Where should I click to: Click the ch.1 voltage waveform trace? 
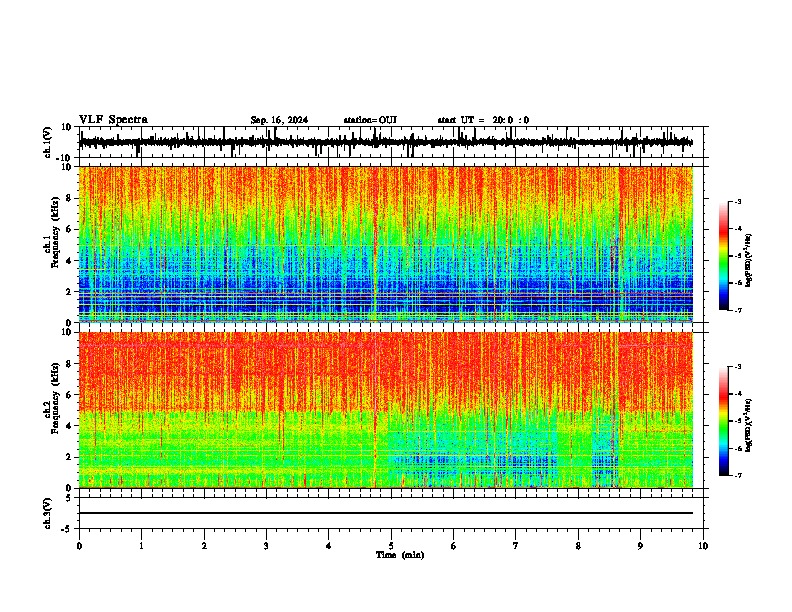pos(385,142)
